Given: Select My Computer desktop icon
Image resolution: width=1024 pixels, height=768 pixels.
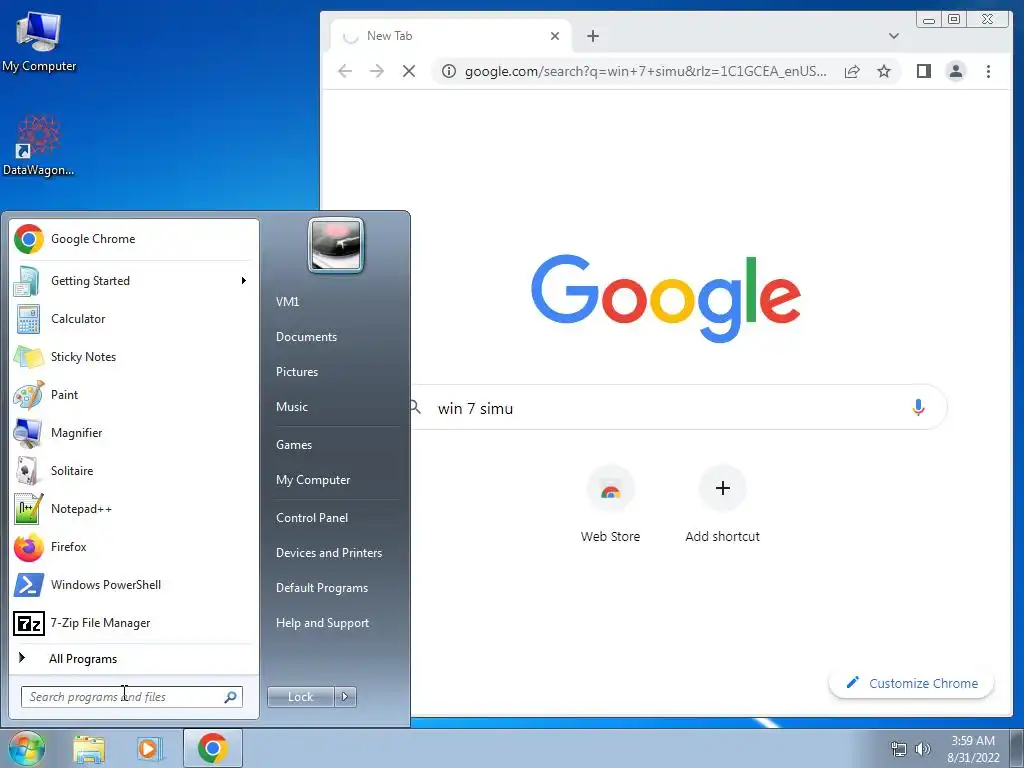Looking at the screenshot, I should (x=39, y=40).
